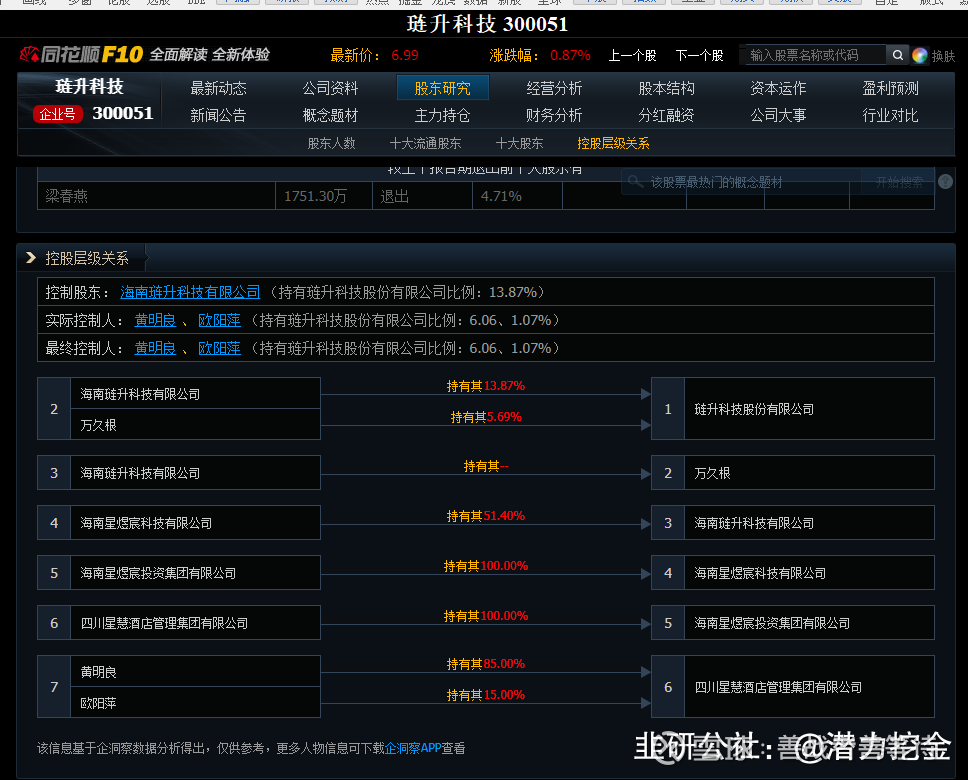This screenshot has height=780, width=968.
Task: Open the 概念题材 tab
Action: coord(330,115)
